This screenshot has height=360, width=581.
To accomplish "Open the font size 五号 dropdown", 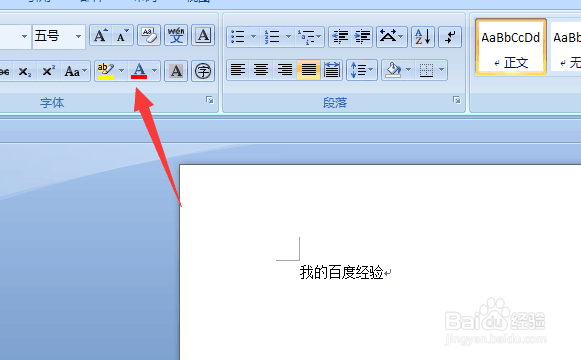I will [x=78, y=36].
